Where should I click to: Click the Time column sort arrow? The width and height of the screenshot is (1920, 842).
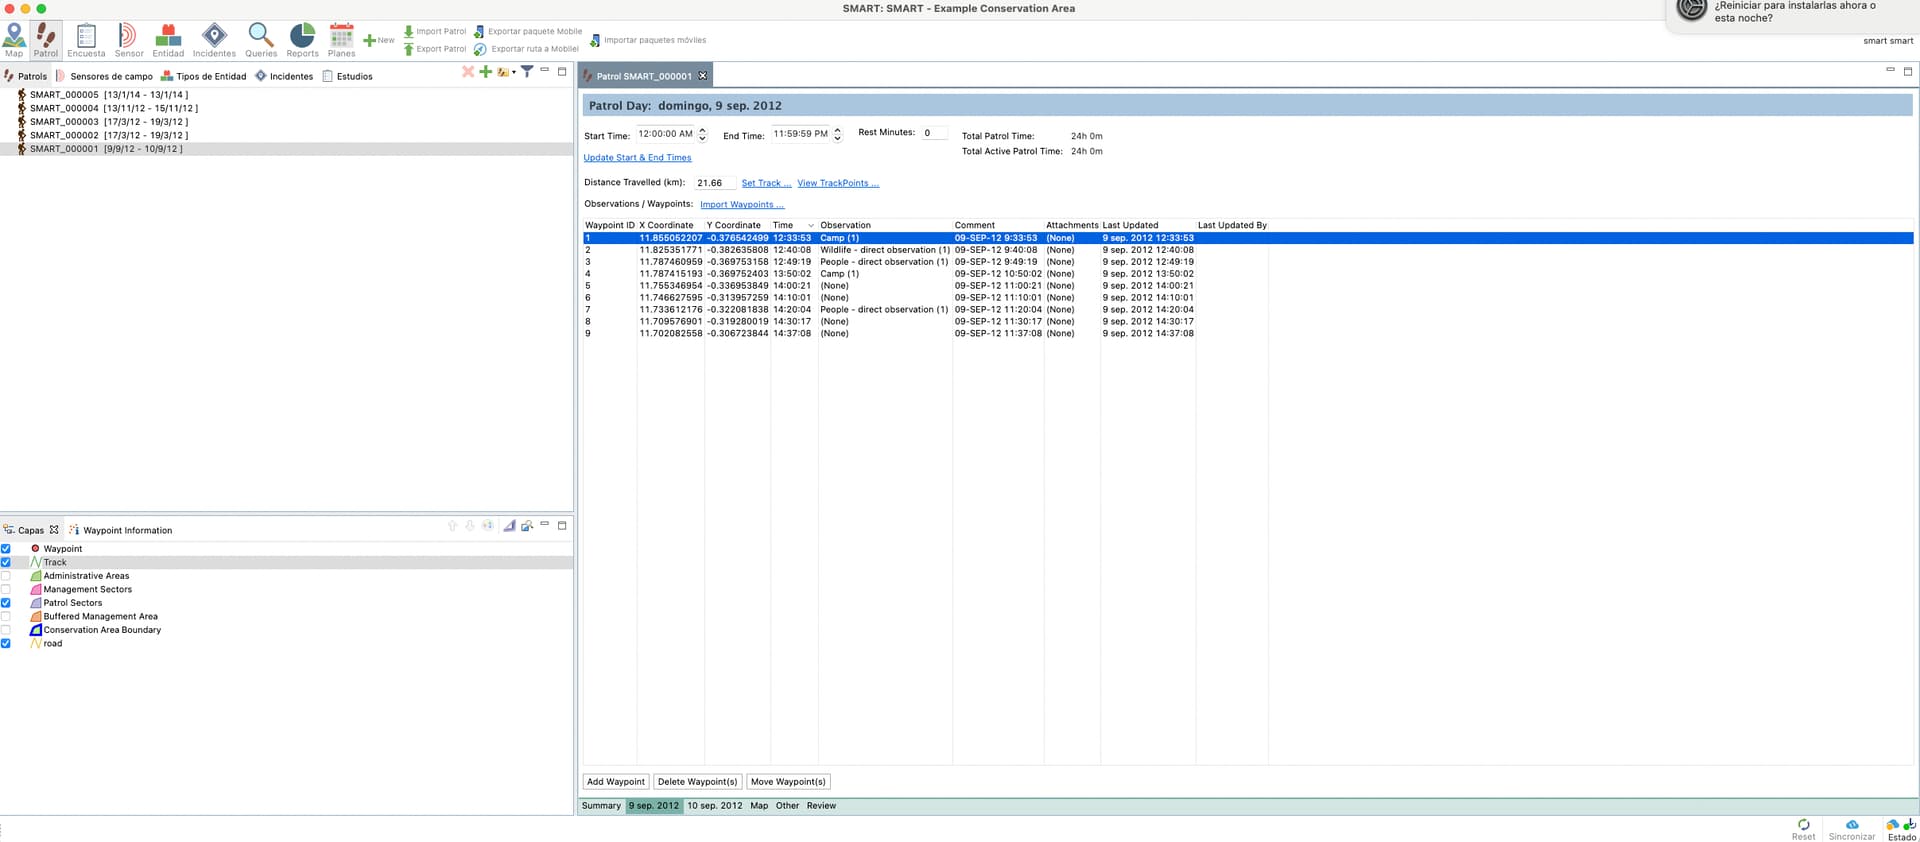pos(810,226)
